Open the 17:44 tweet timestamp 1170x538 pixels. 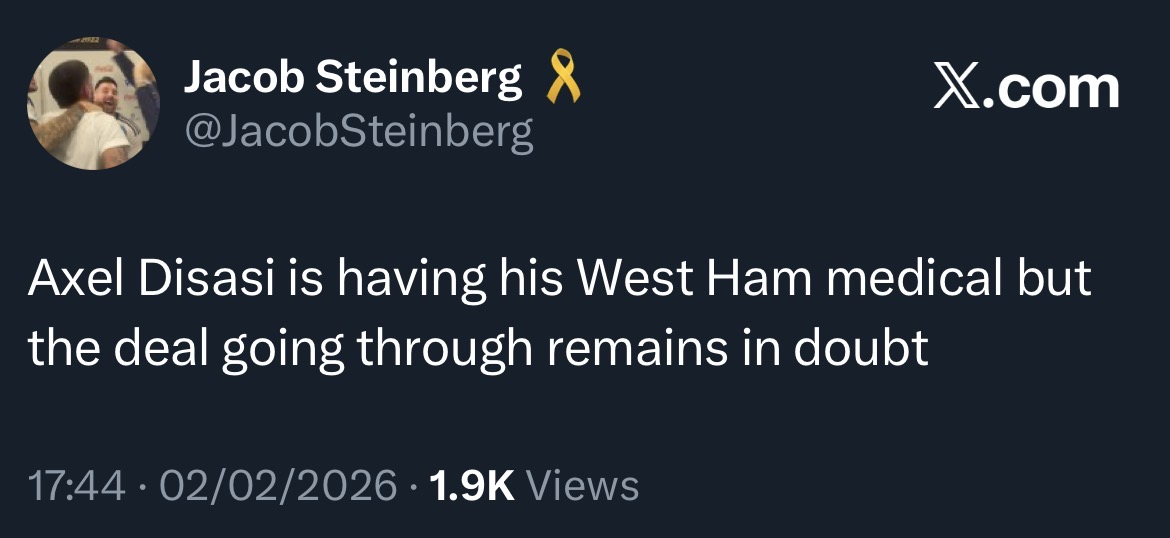point(76,486)
